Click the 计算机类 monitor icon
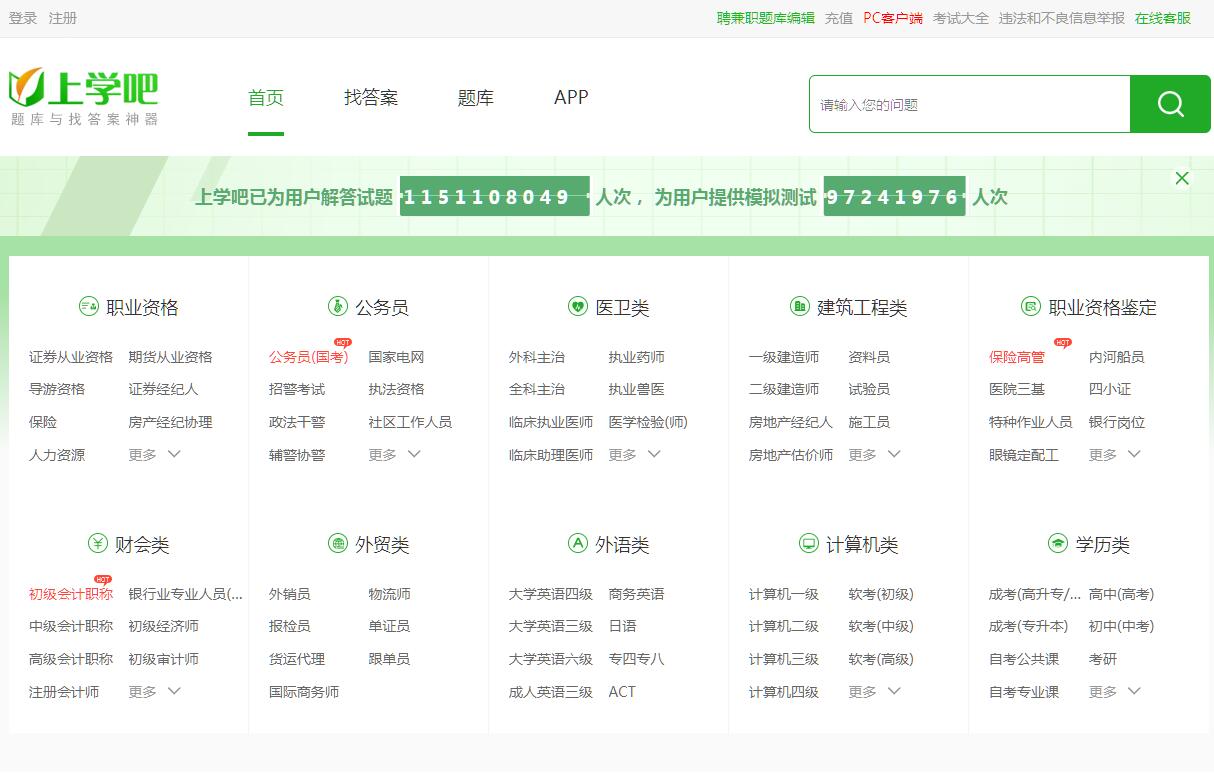This screenshot has width=1214, height=775. point(808,544)
